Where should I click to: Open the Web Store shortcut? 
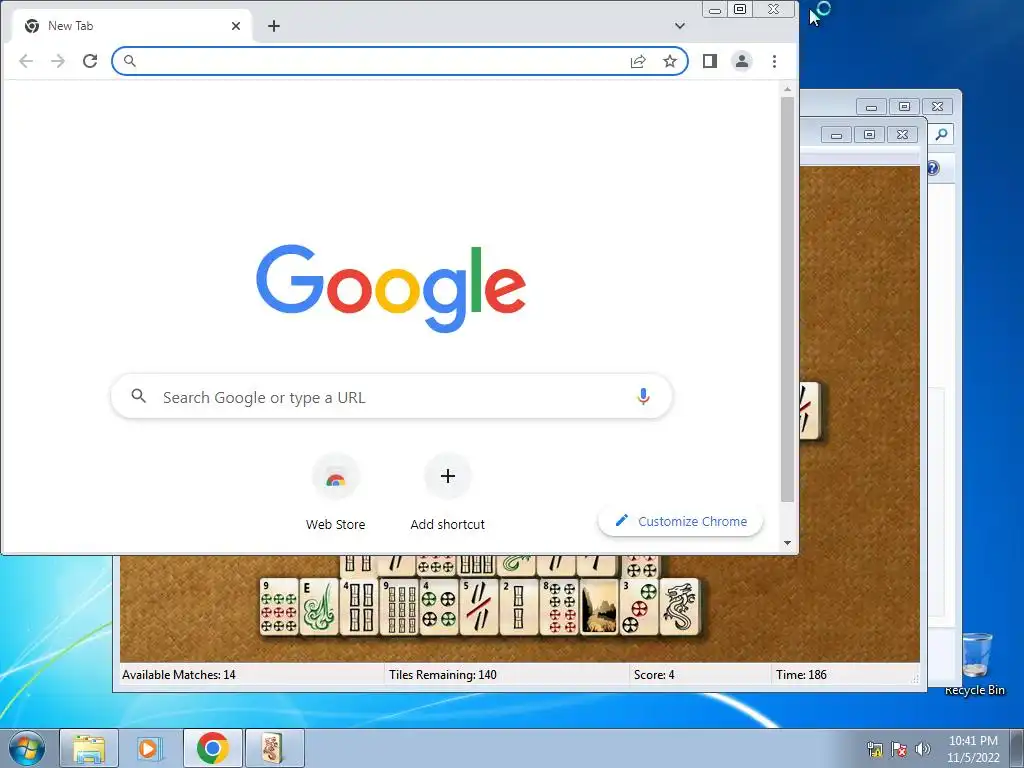[336, 493]
